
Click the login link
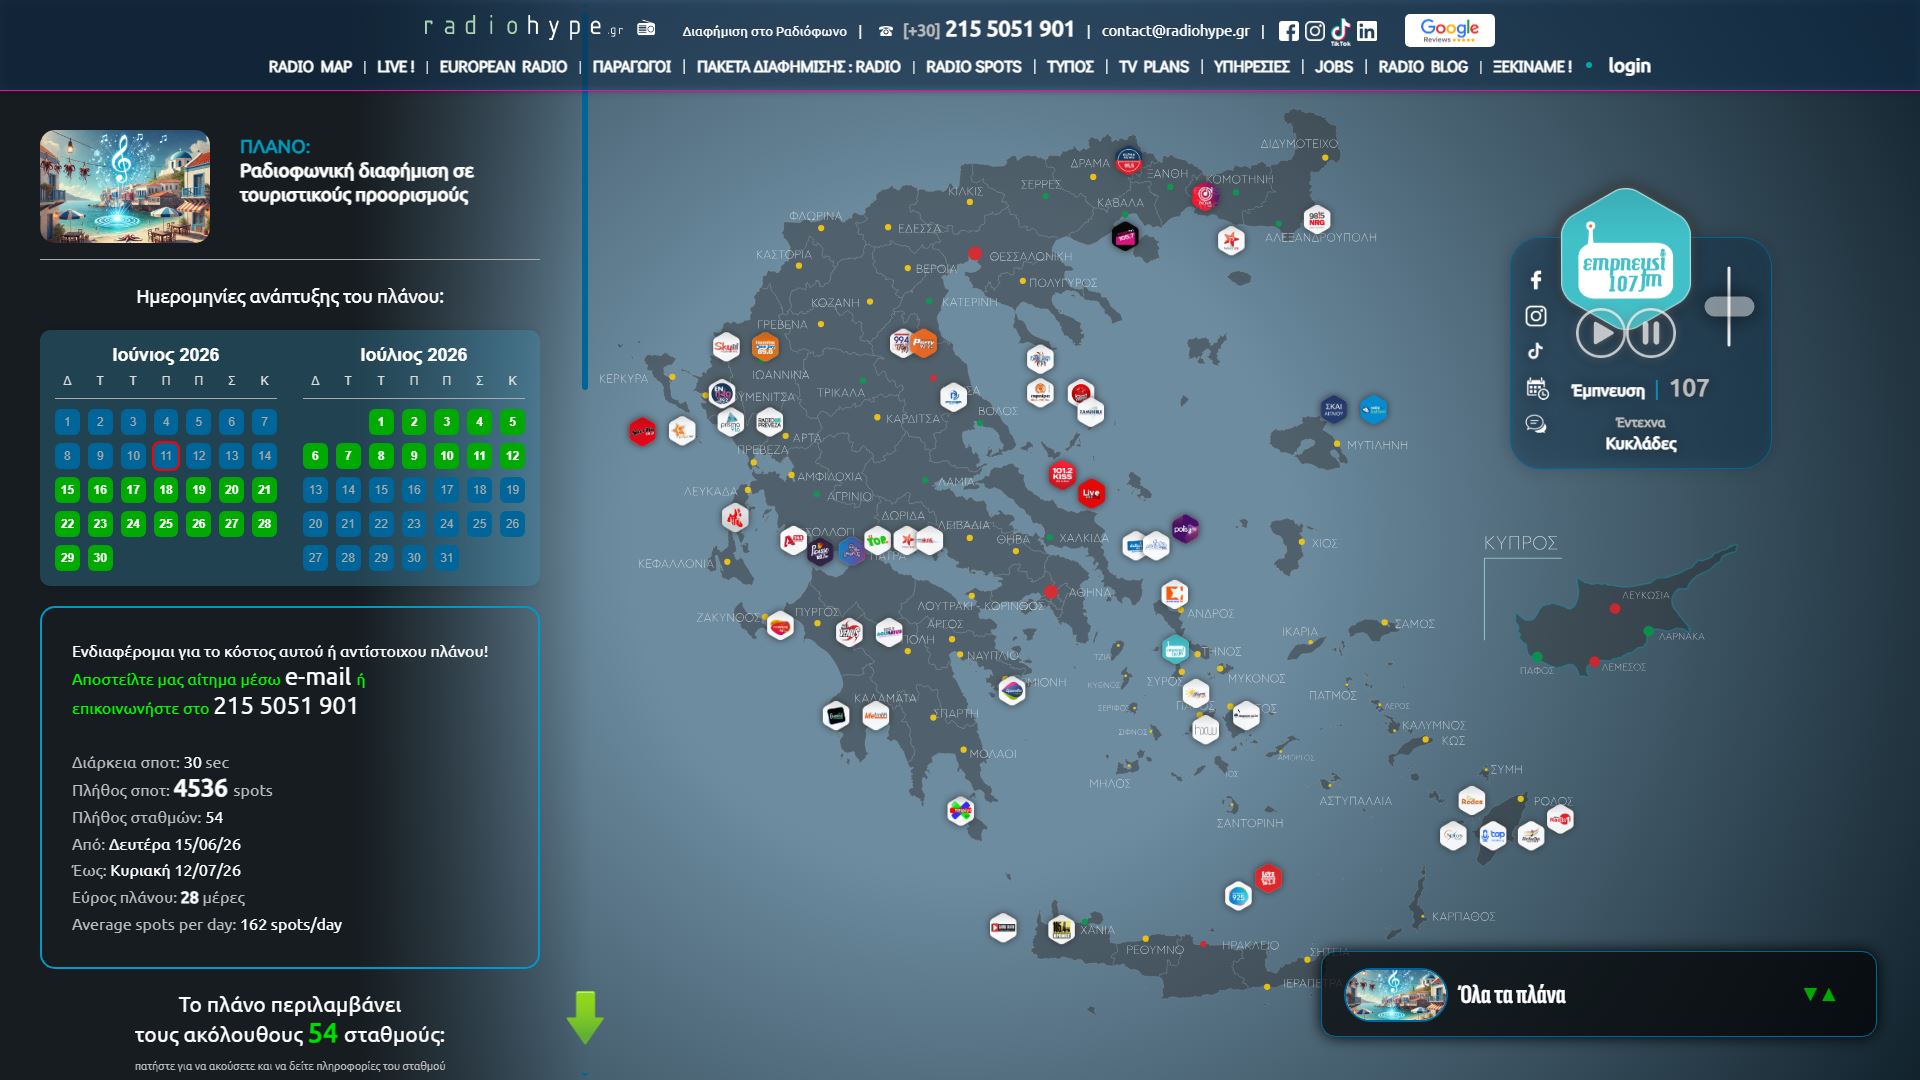pyautogui.click(x=1629, y=66)
